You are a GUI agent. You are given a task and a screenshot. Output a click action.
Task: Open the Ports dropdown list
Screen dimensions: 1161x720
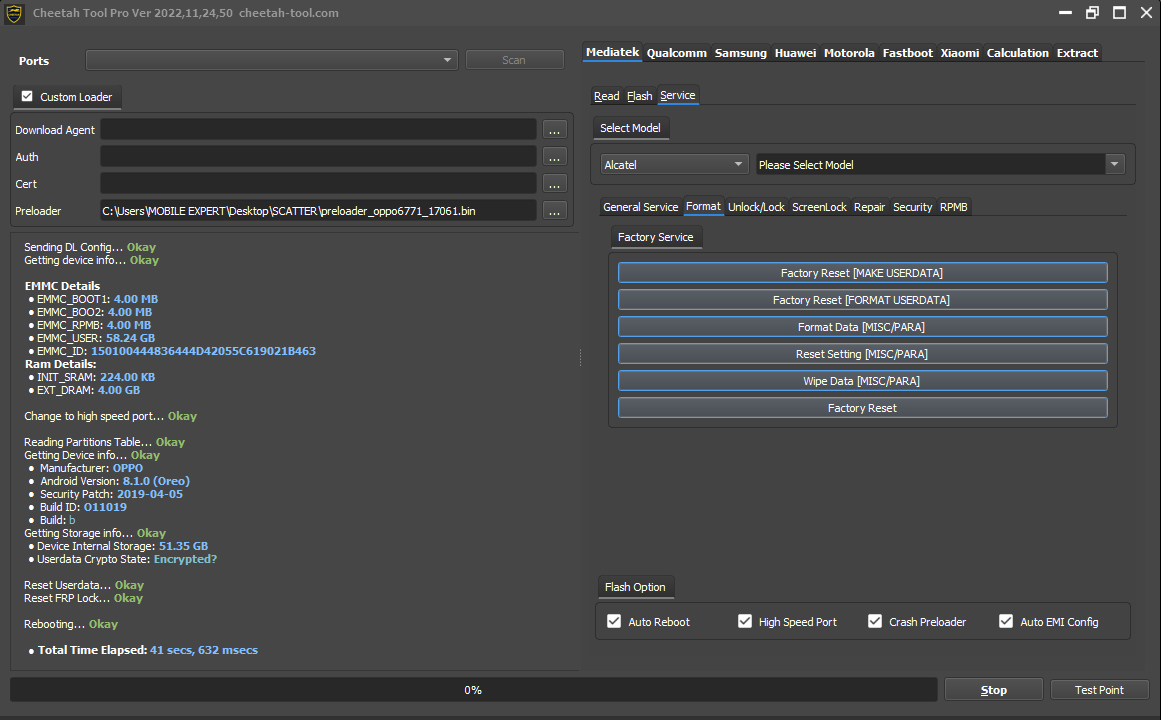(272, 60)
